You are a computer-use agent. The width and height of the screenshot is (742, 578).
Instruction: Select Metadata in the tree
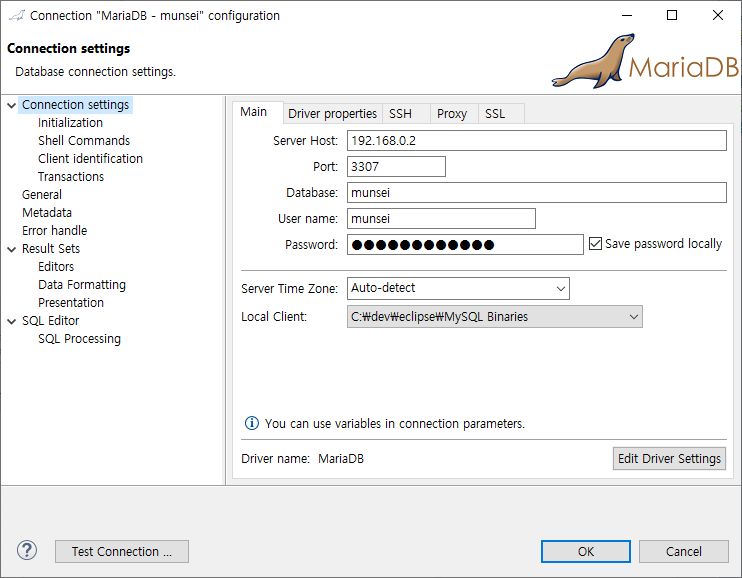point(47,213)
